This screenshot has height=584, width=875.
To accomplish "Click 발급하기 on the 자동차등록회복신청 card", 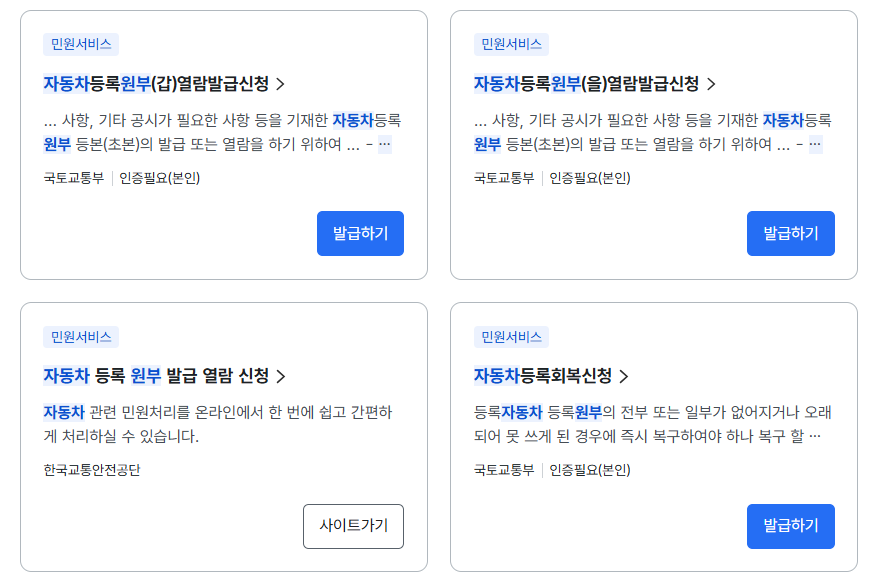I will point(790,527).
